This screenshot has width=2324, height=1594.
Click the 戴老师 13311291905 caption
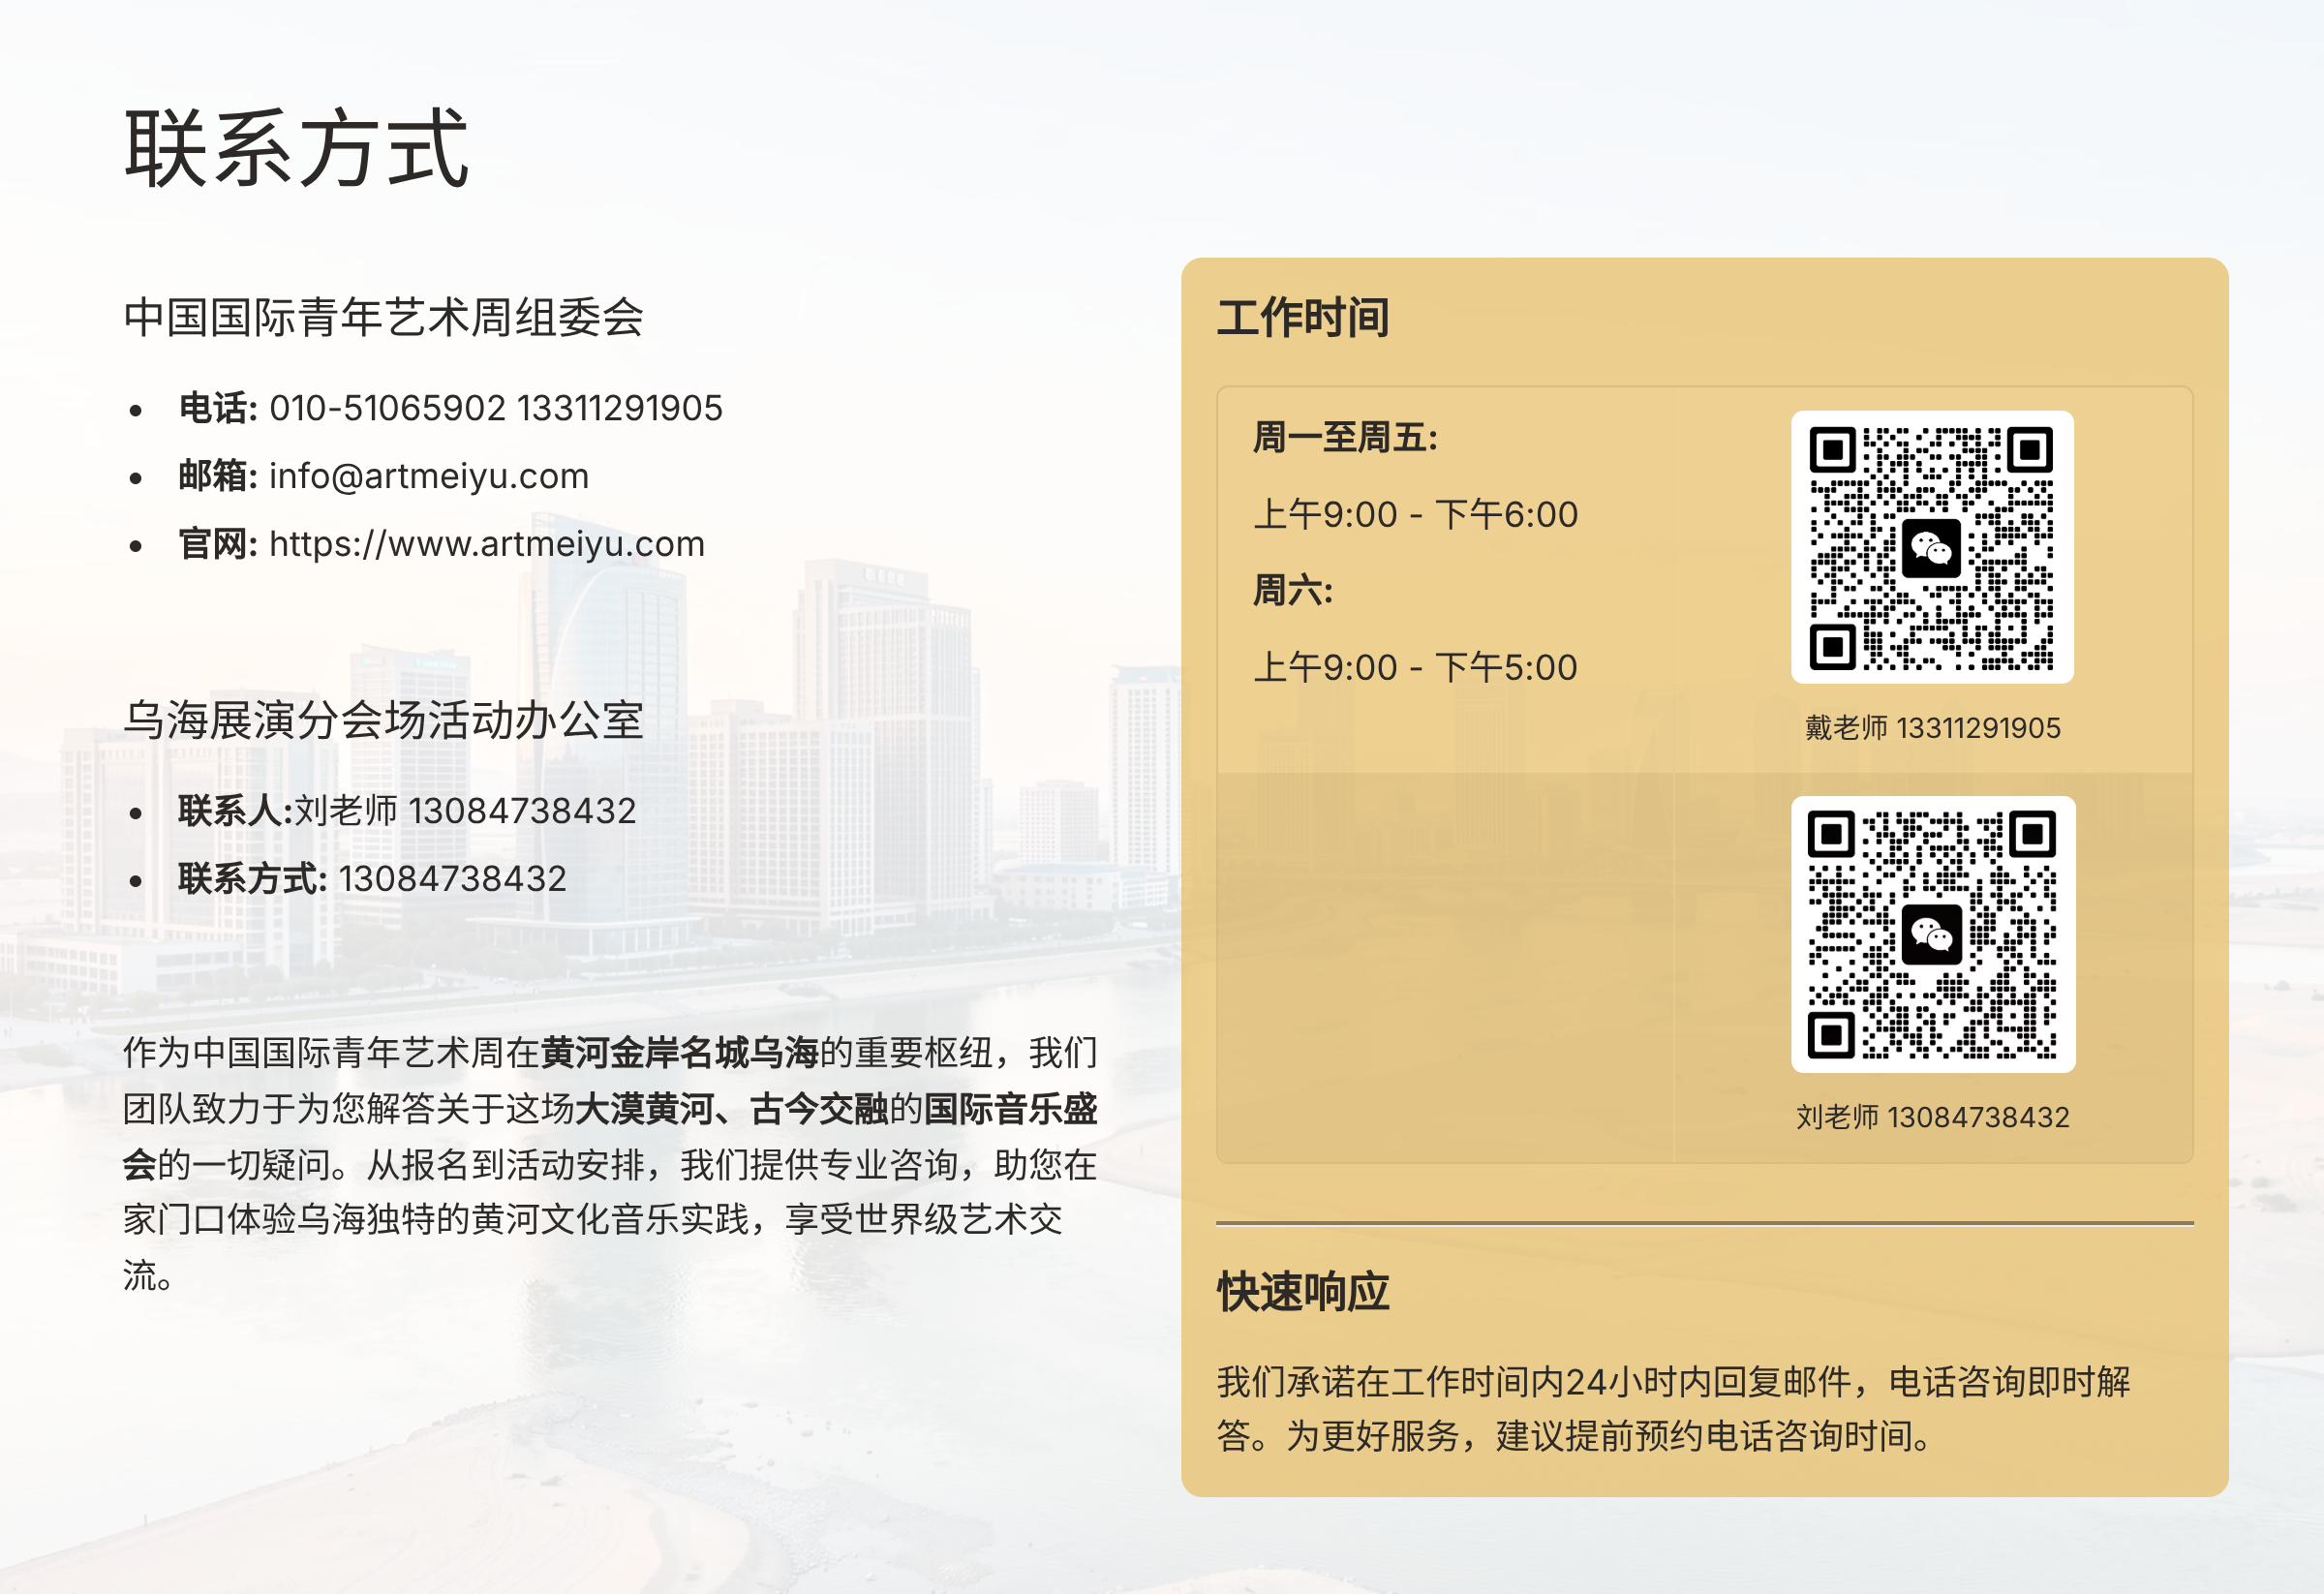pyautogui.click(x=1932, y=727)
